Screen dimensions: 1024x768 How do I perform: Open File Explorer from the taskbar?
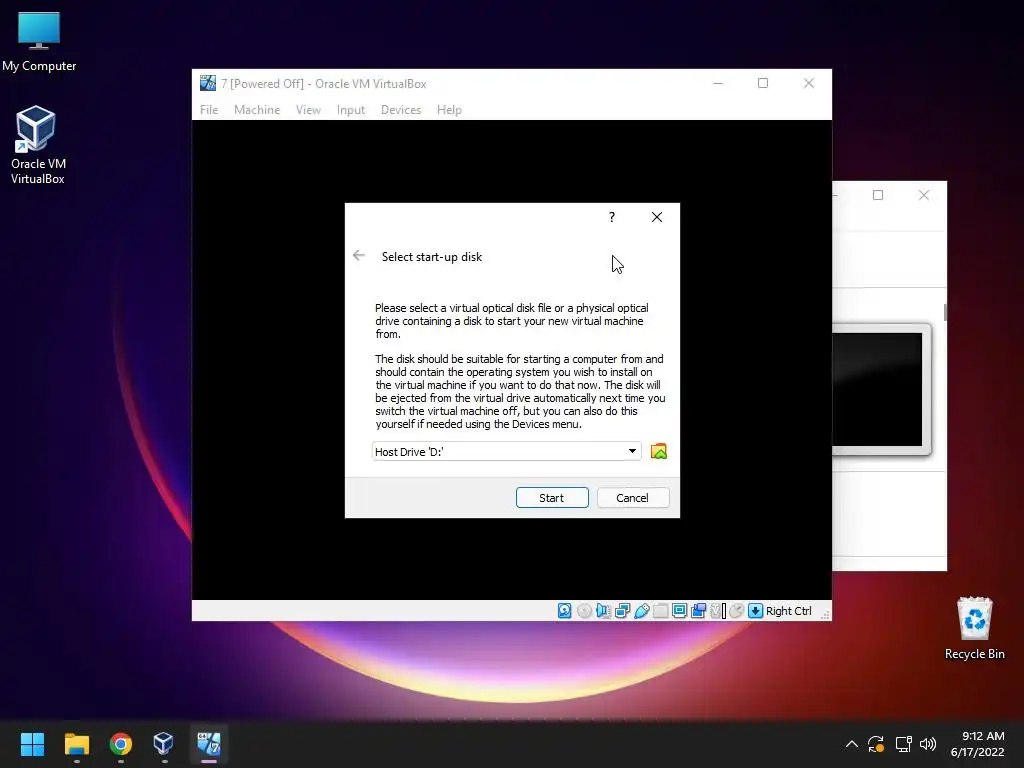[x=76, y=744]
